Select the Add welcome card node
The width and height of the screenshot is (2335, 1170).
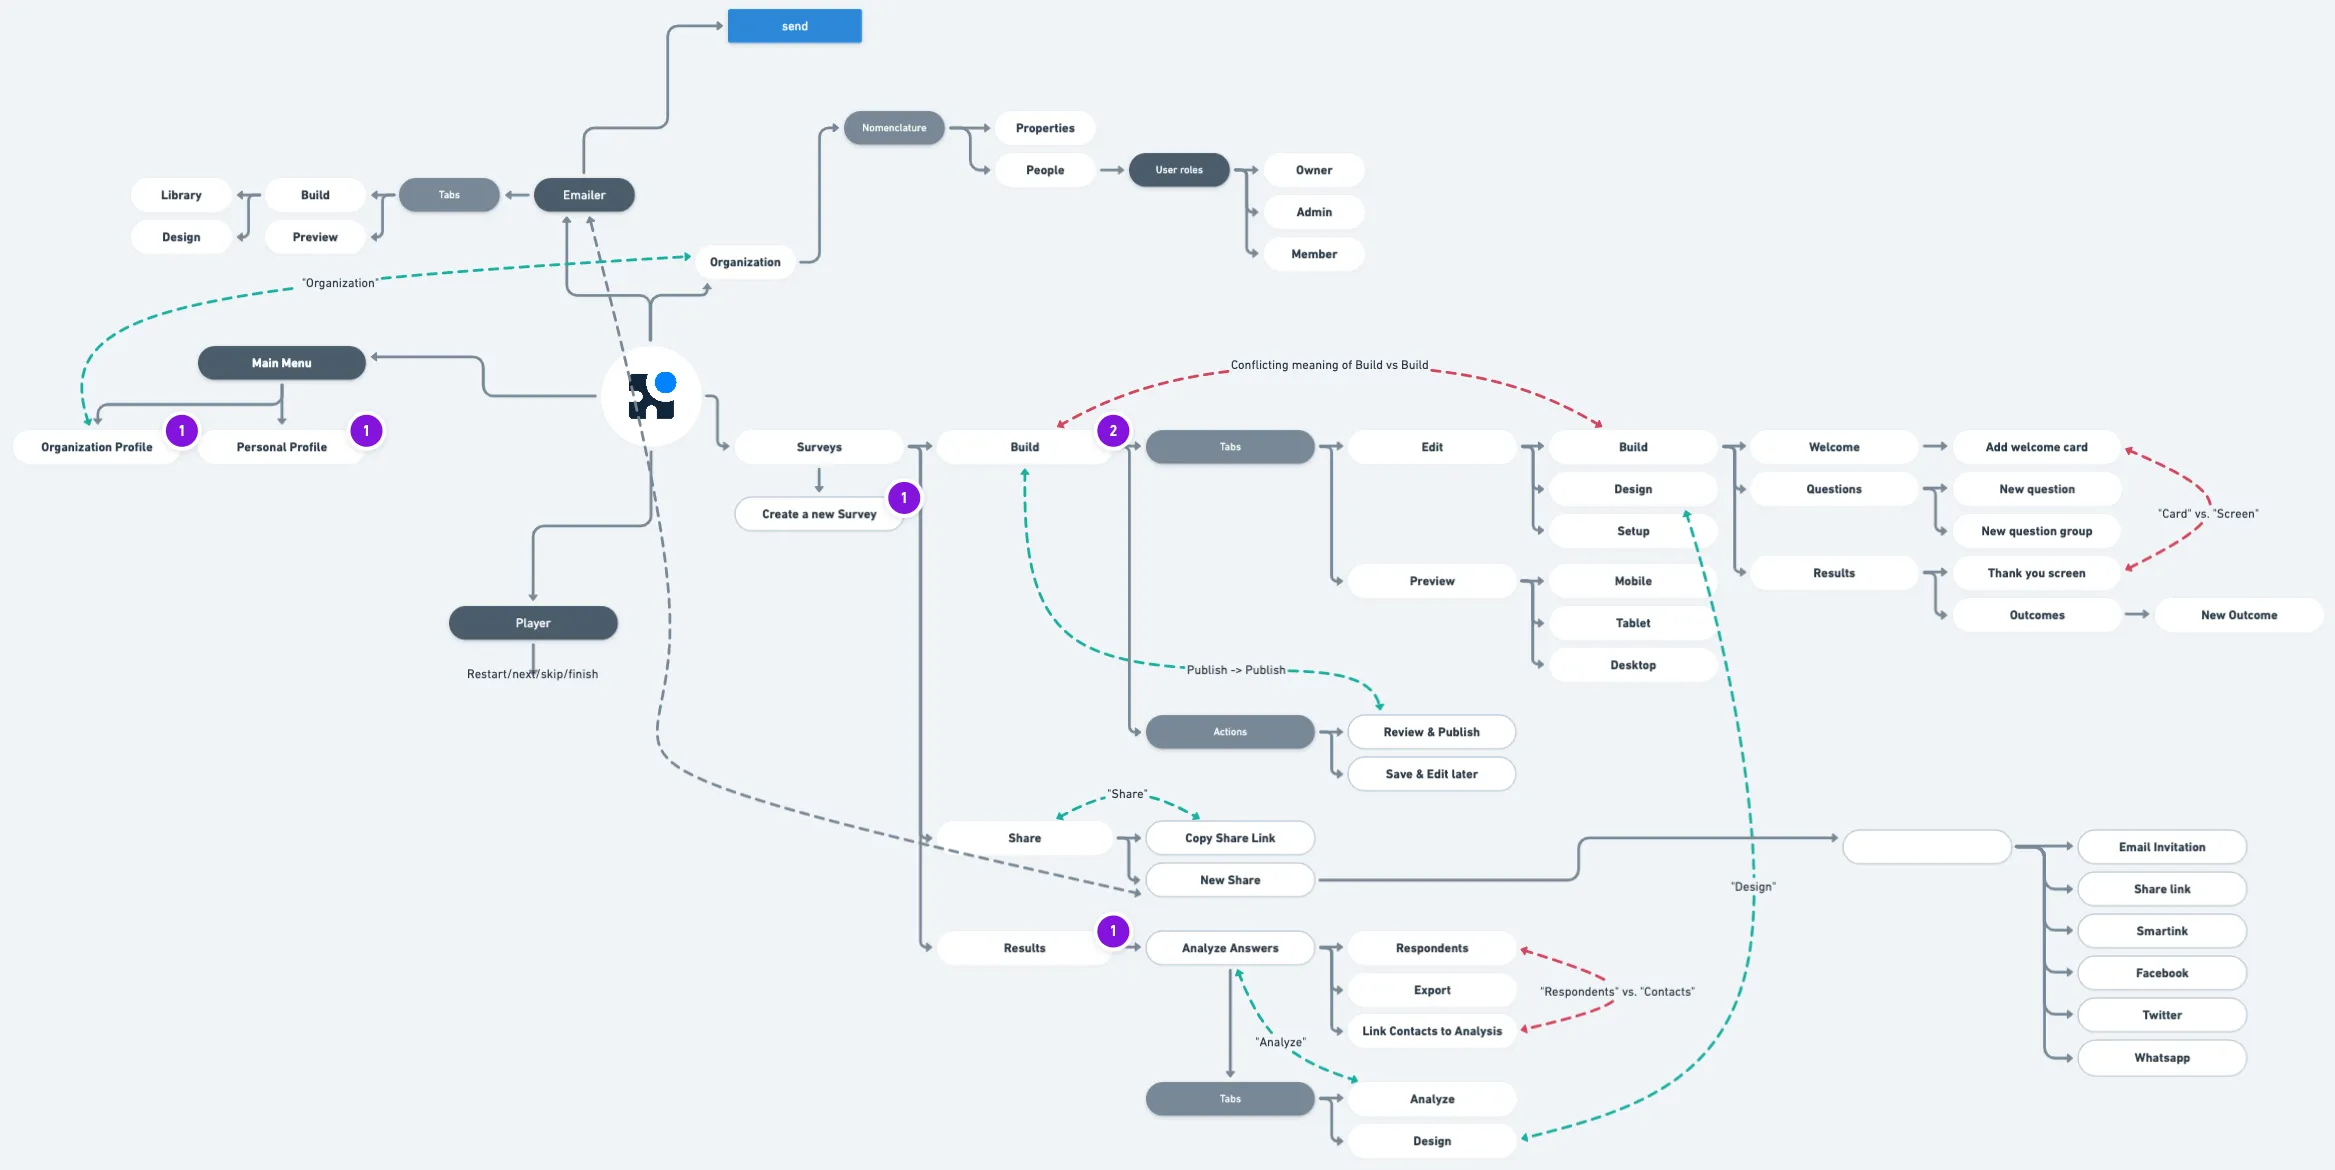point(2037,447)
